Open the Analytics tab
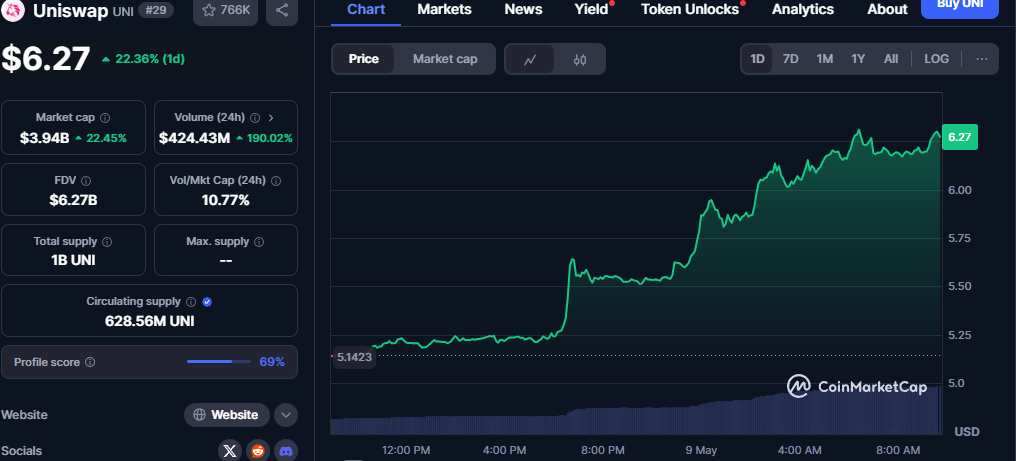The image size is (1016, 461). point(803,9)
